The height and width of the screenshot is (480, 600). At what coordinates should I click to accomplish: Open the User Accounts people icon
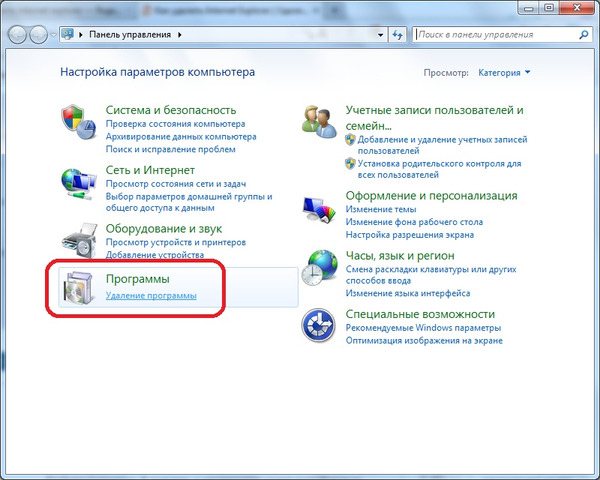[x=319, y=121]
